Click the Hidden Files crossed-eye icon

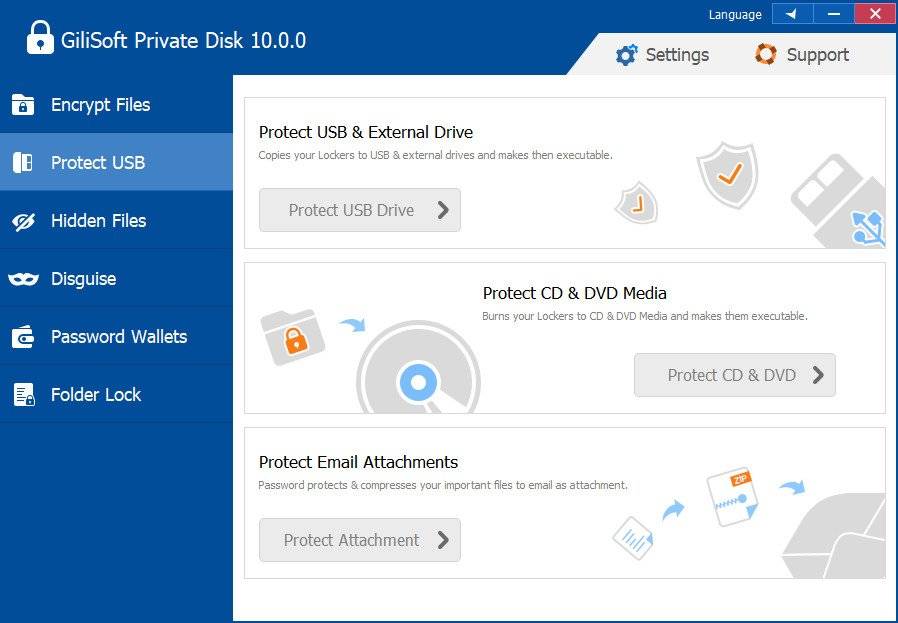tap(23, 221)
